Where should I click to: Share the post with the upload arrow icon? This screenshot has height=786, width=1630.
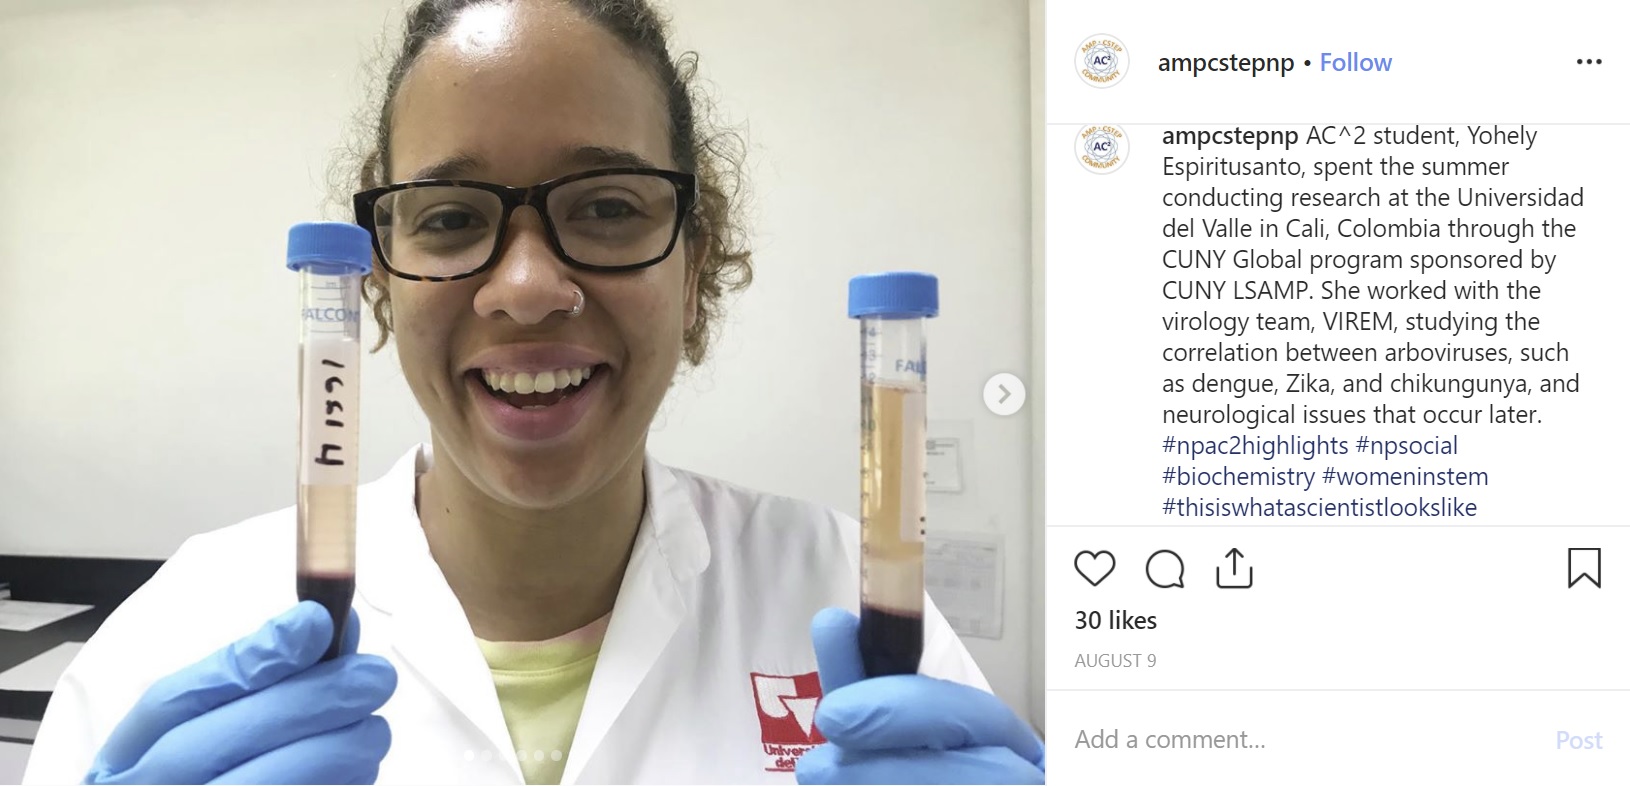[x=1234, y=568]
